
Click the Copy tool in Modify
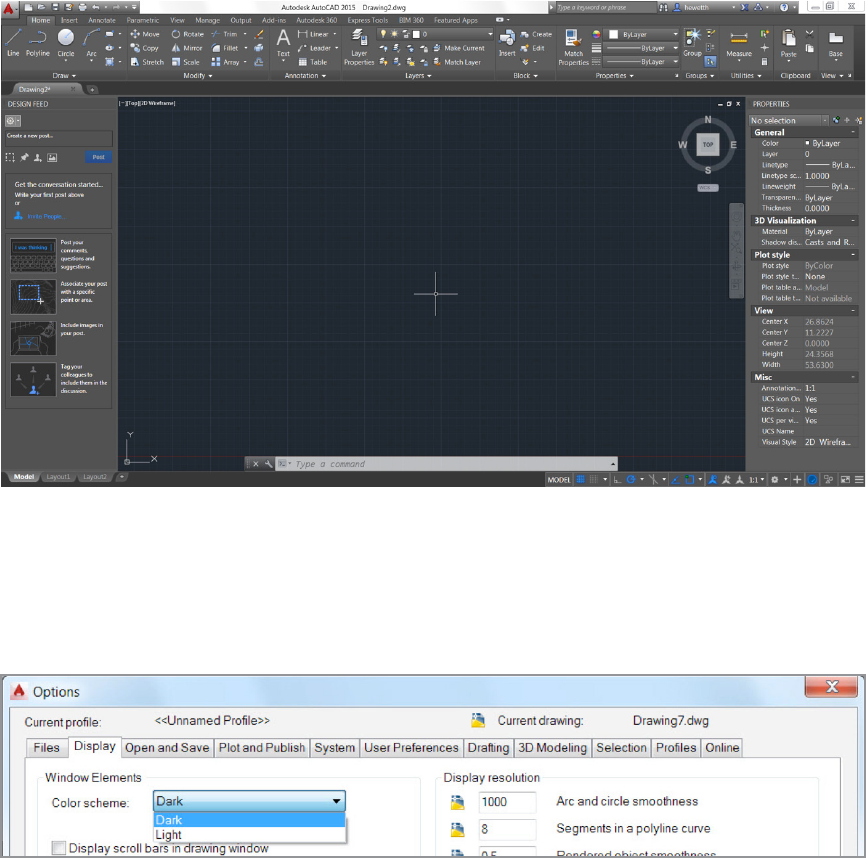(144, 48)
